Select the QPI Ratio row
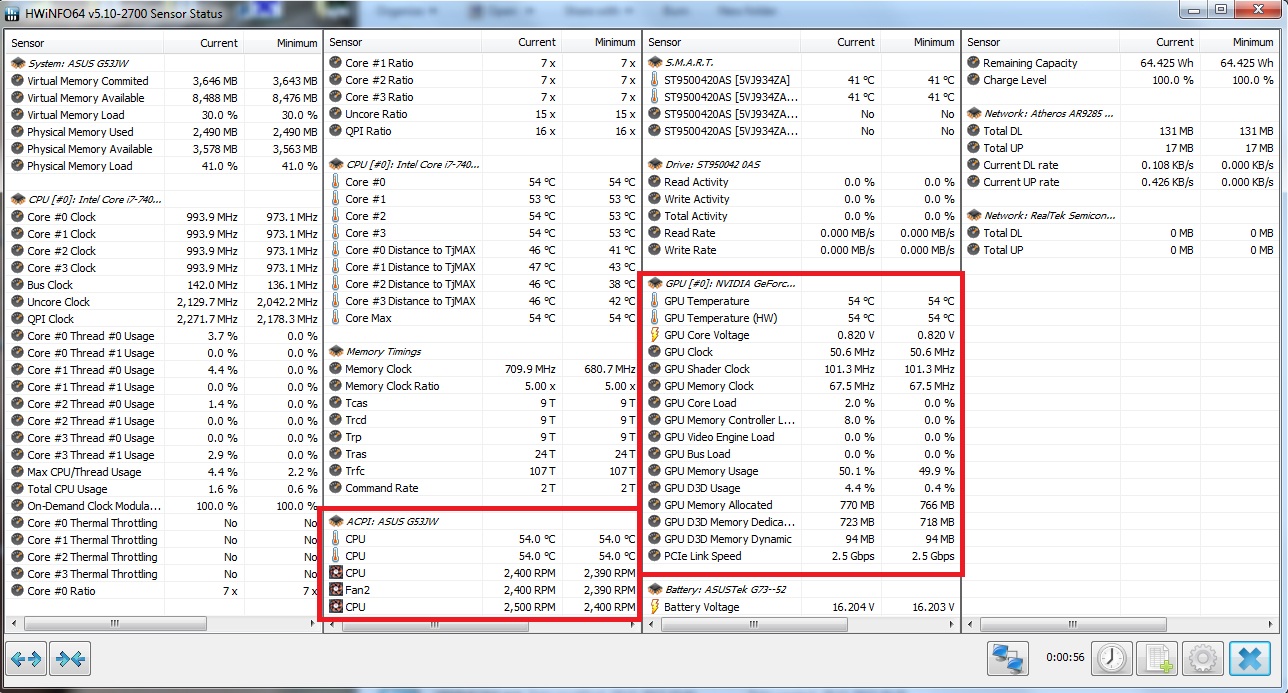1288x693 pixels. (482, 131)
